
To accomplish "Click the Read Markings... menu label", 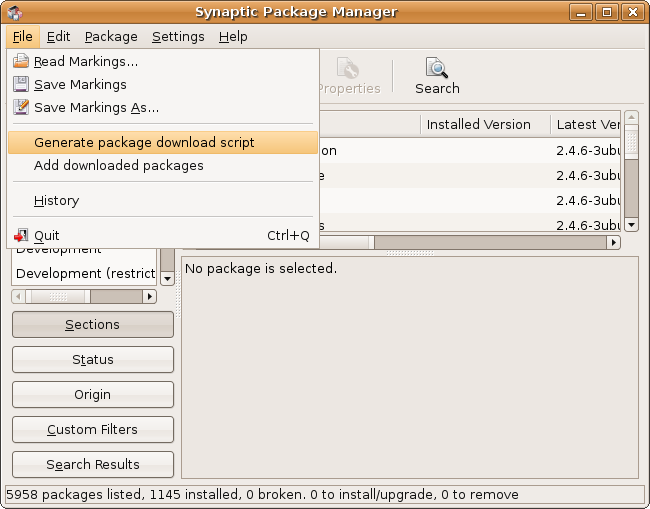I will (x=86, y=62).
